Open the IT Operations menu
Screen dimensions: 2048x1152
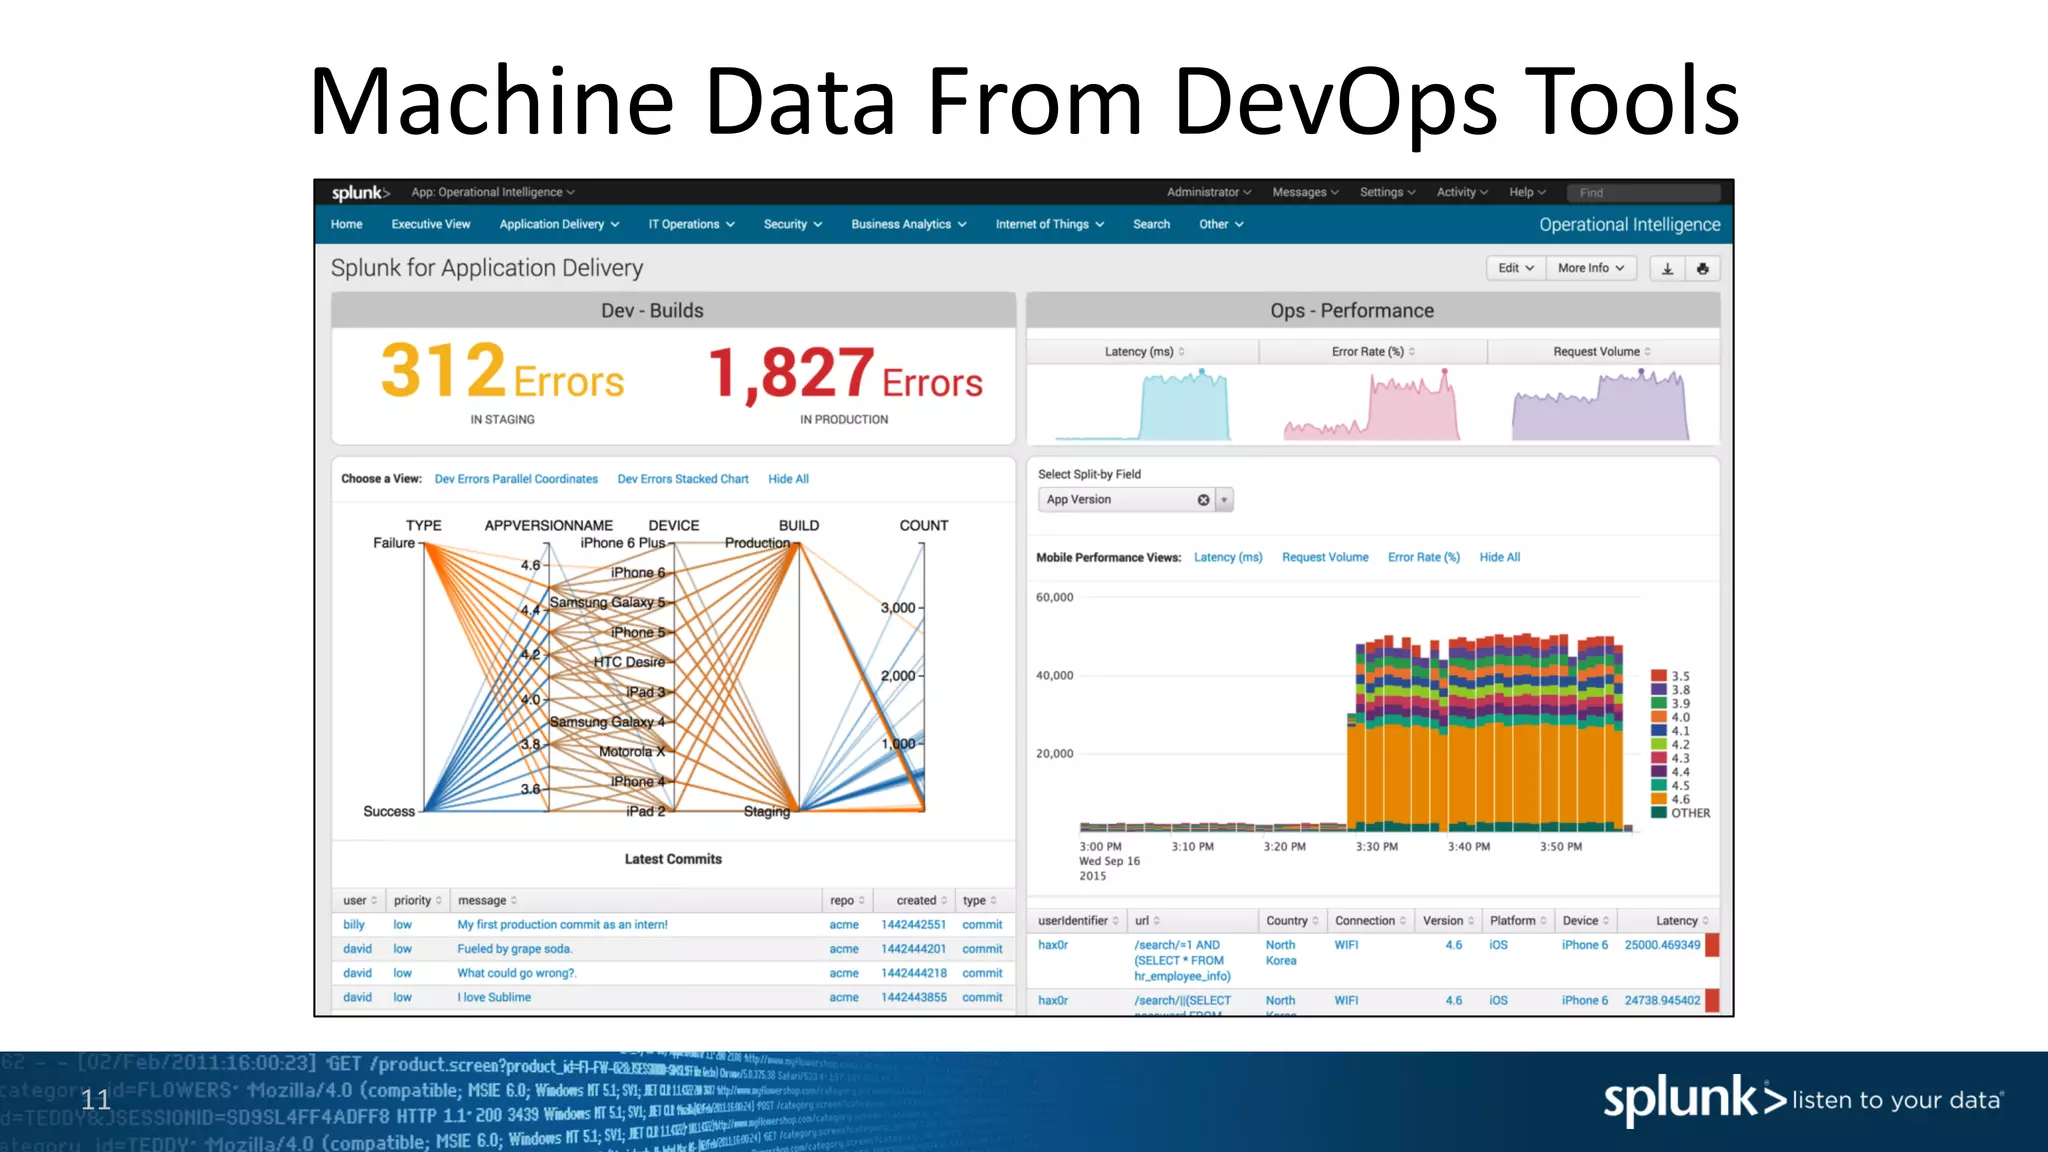tap(691, 224)
